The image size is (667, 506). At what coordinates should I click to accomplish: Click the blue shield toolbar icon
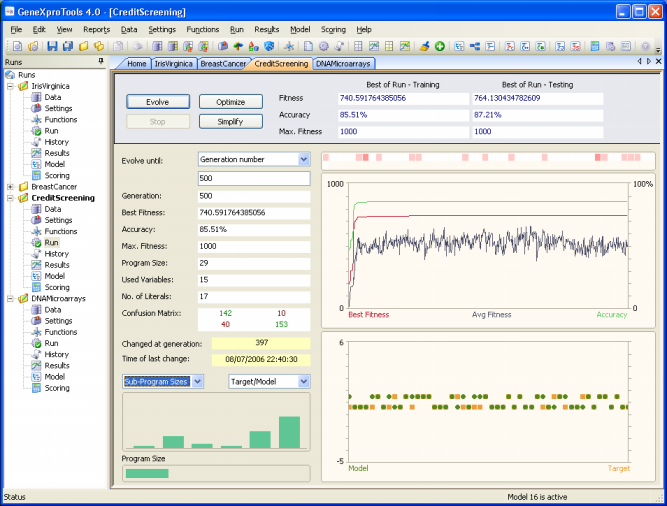pyautogui.click(x=269, y=46)
